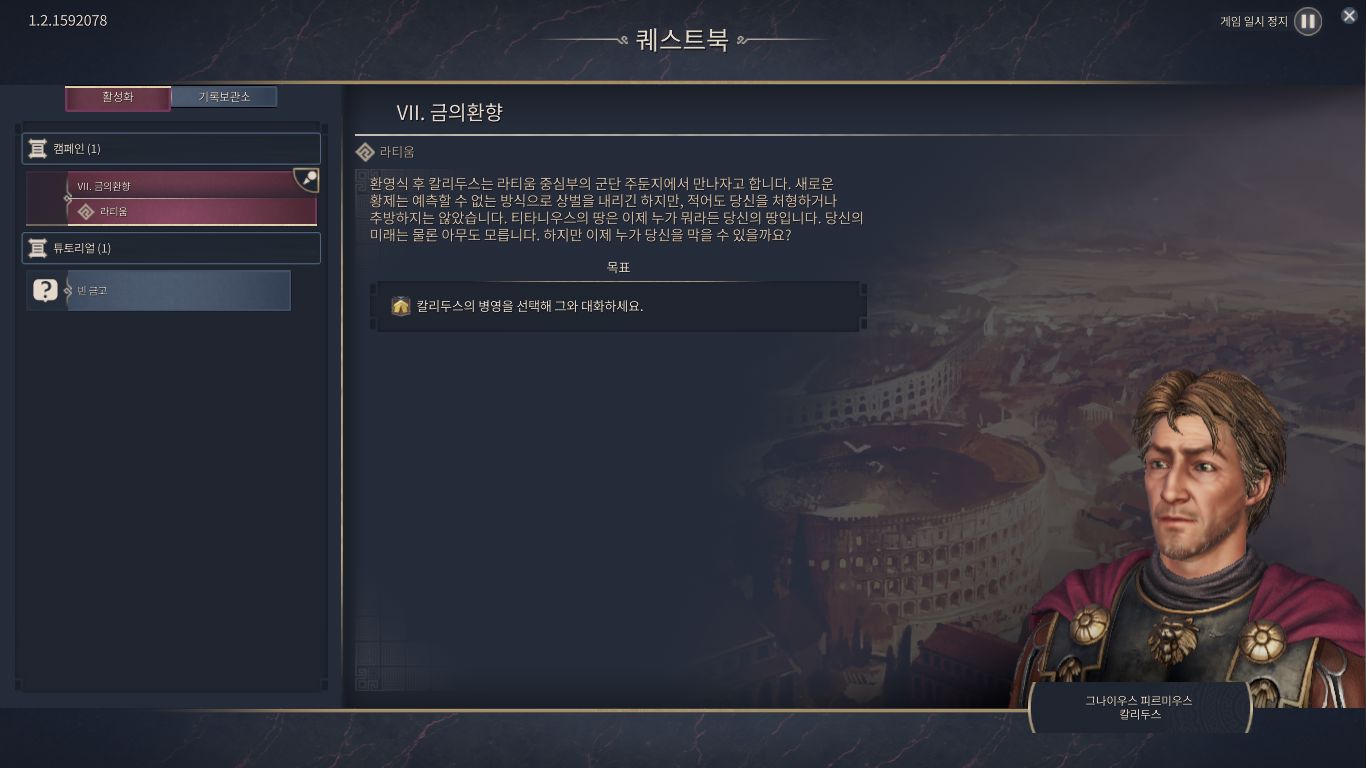This screenshot has width=1366, height=768.
Task: Close the 퀘스트북 window
Action: click(x=1349, y=15)
